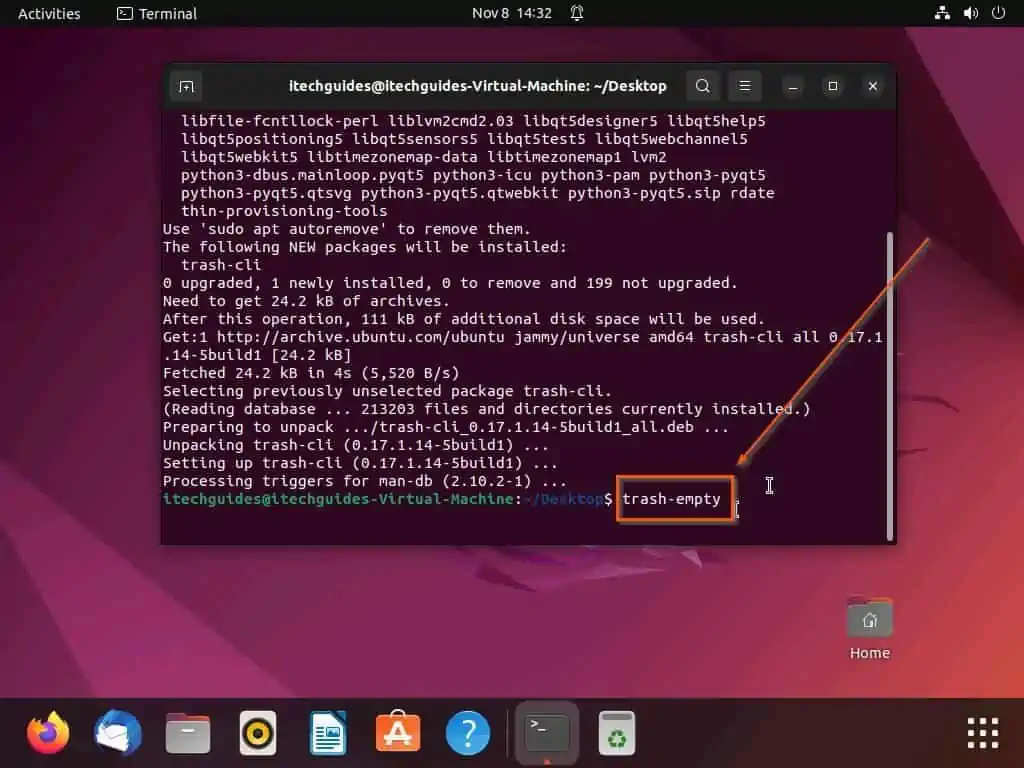1024x768 pixels.
Task: Open the clock and calendar panel
Action: (x=511, y=13)
